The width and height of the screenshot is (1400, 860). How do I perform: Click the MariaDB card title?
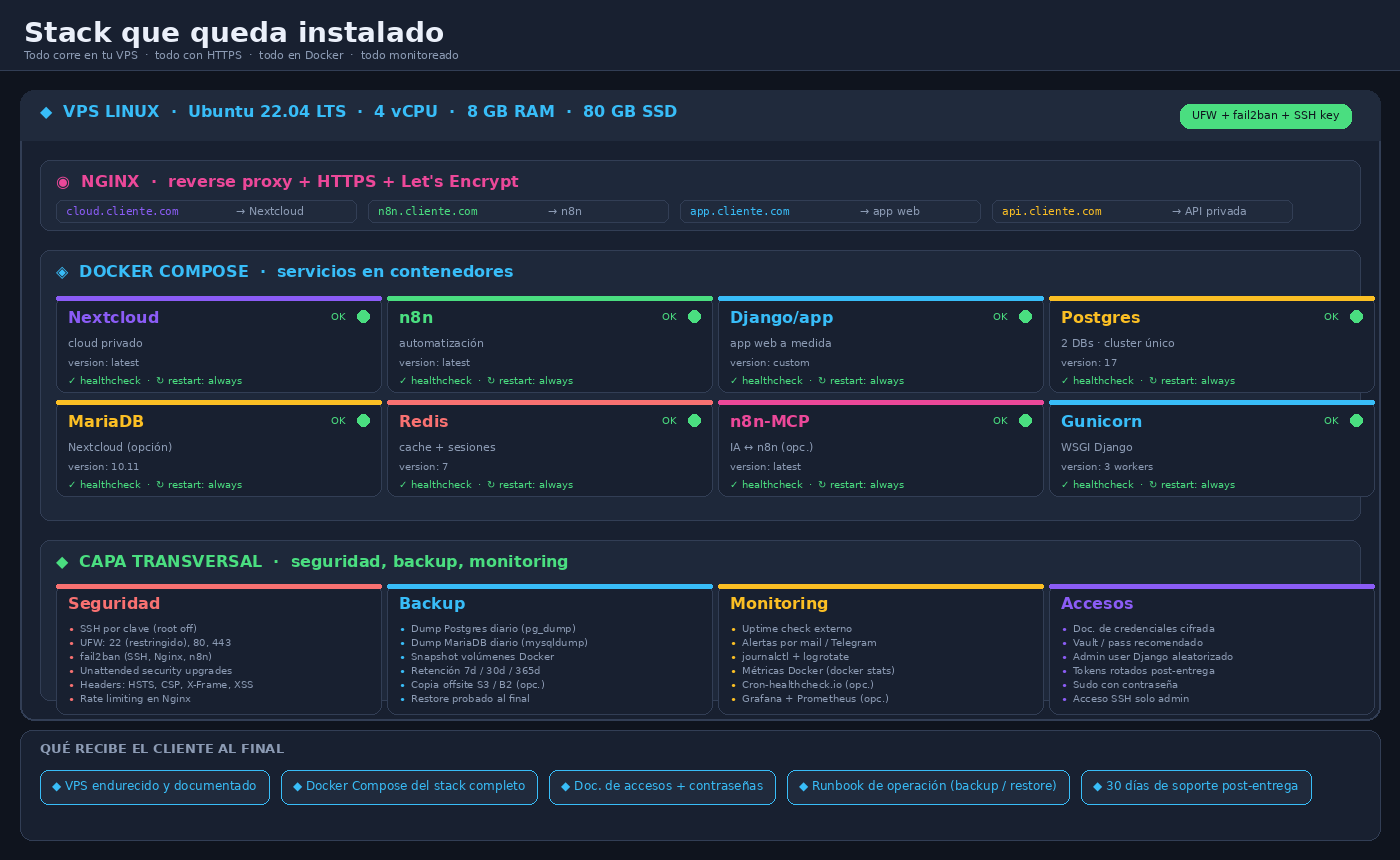(106, 422)
